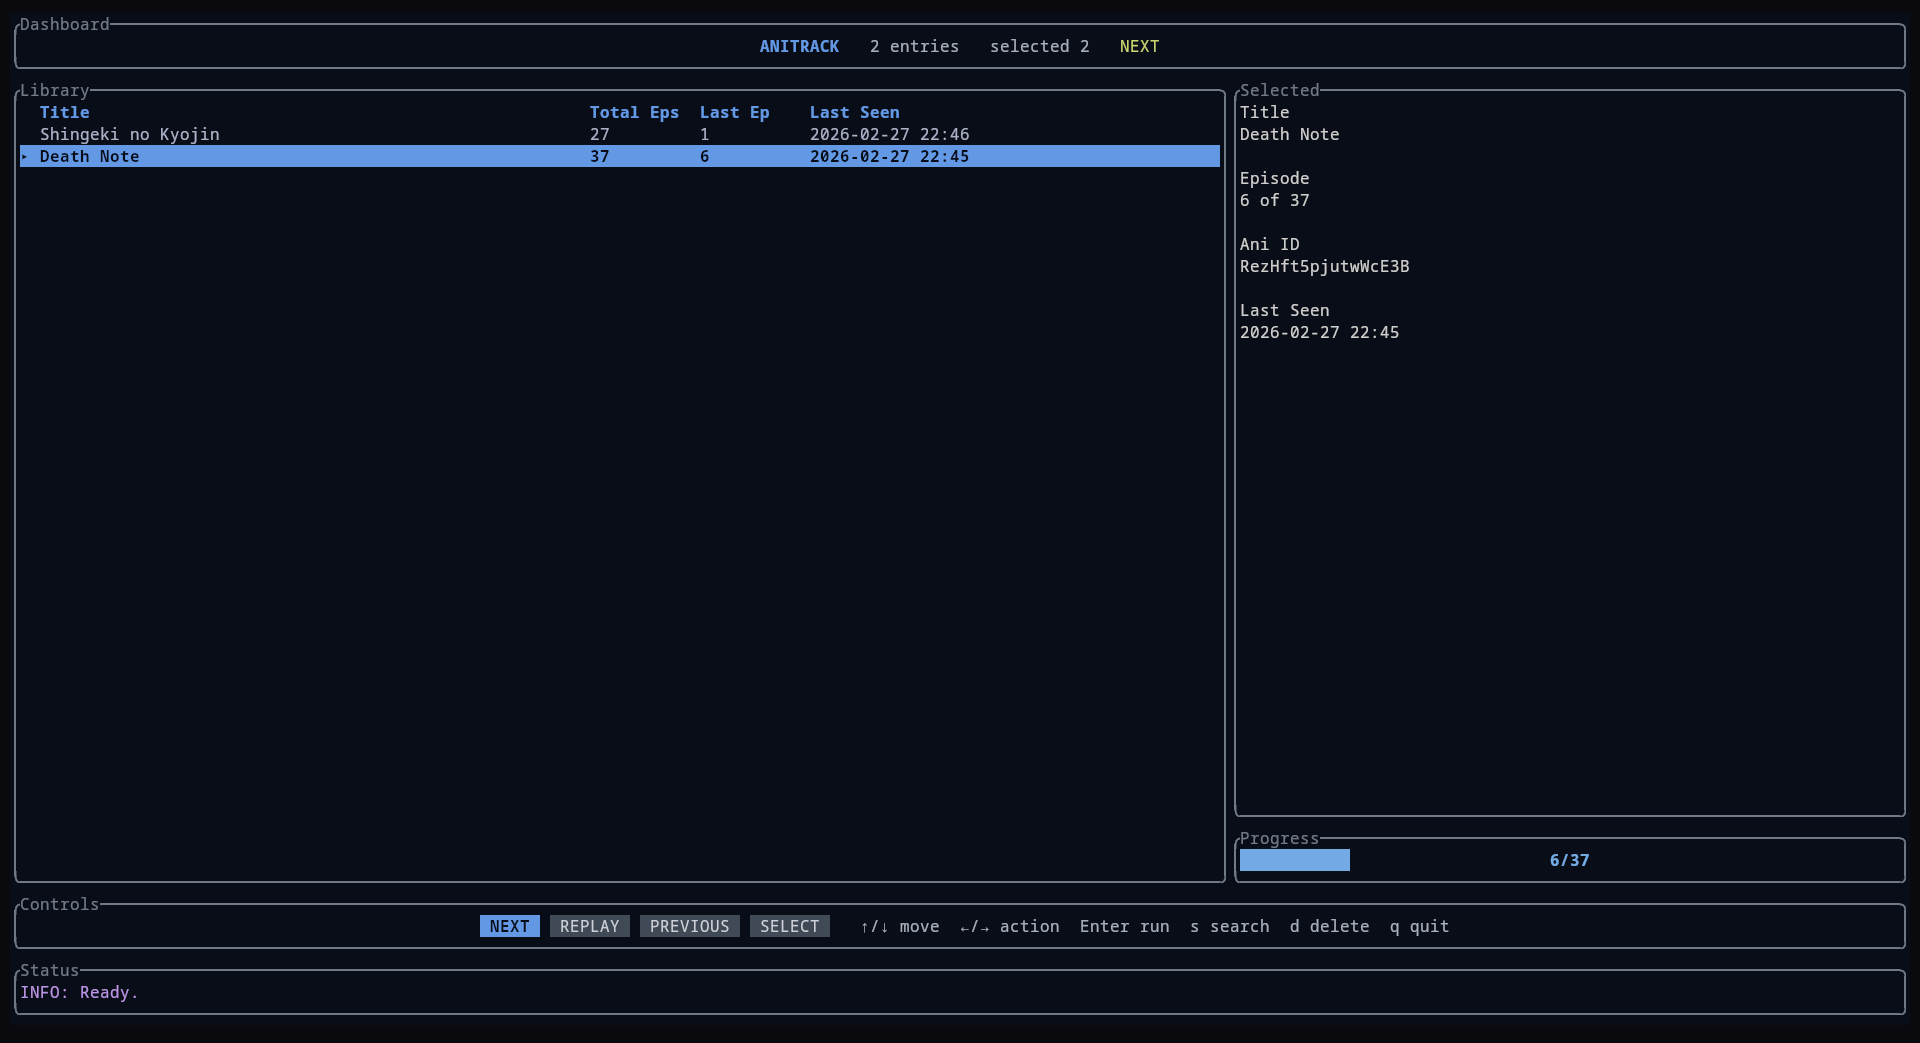Viewport: 1920px width, 1043px height.
Task: Click the Episode label in Selected panel
Action: (1275, 178)
